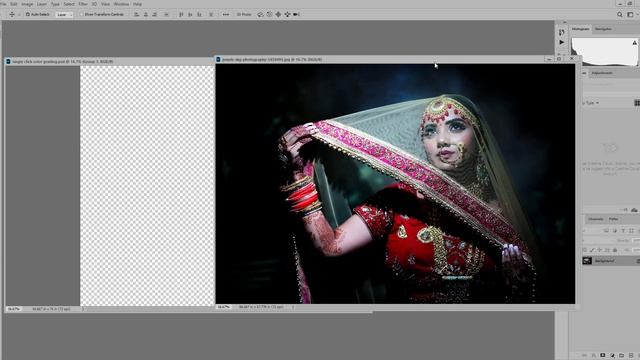The width and height of the screenshot is (640, 360).
Task: Open the Image menu
Action: 27,4
